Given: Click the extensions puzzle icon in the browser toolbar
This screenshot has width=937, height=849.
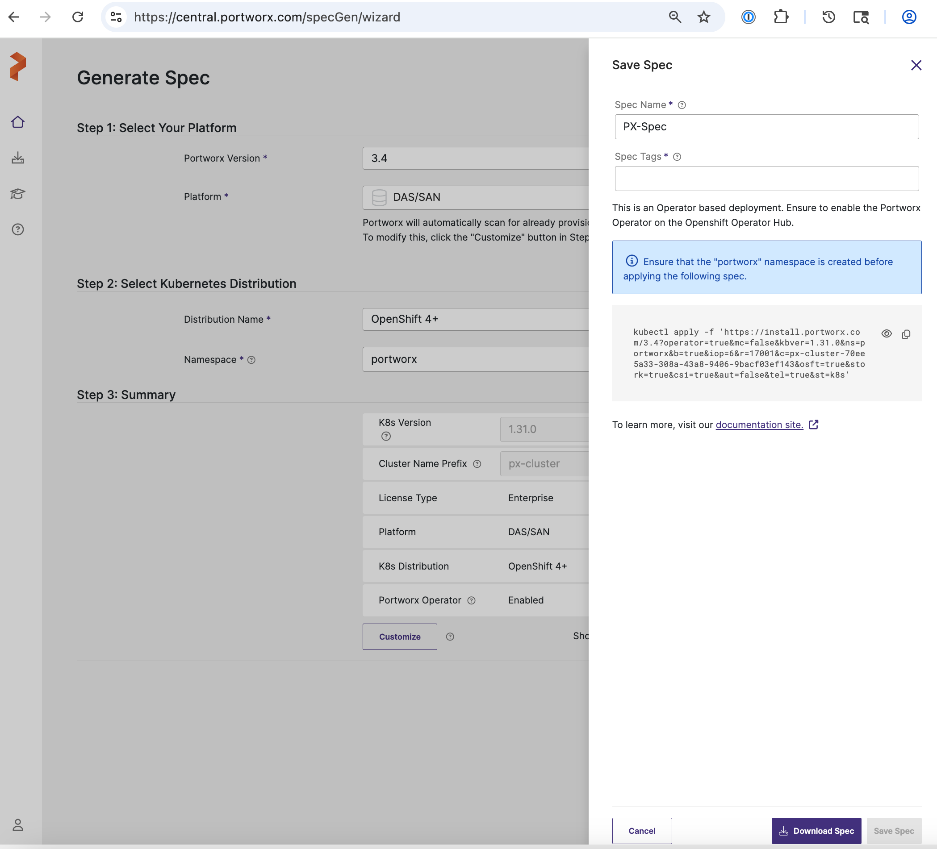Looking at the screenshot, I should (x=781, y=17).
